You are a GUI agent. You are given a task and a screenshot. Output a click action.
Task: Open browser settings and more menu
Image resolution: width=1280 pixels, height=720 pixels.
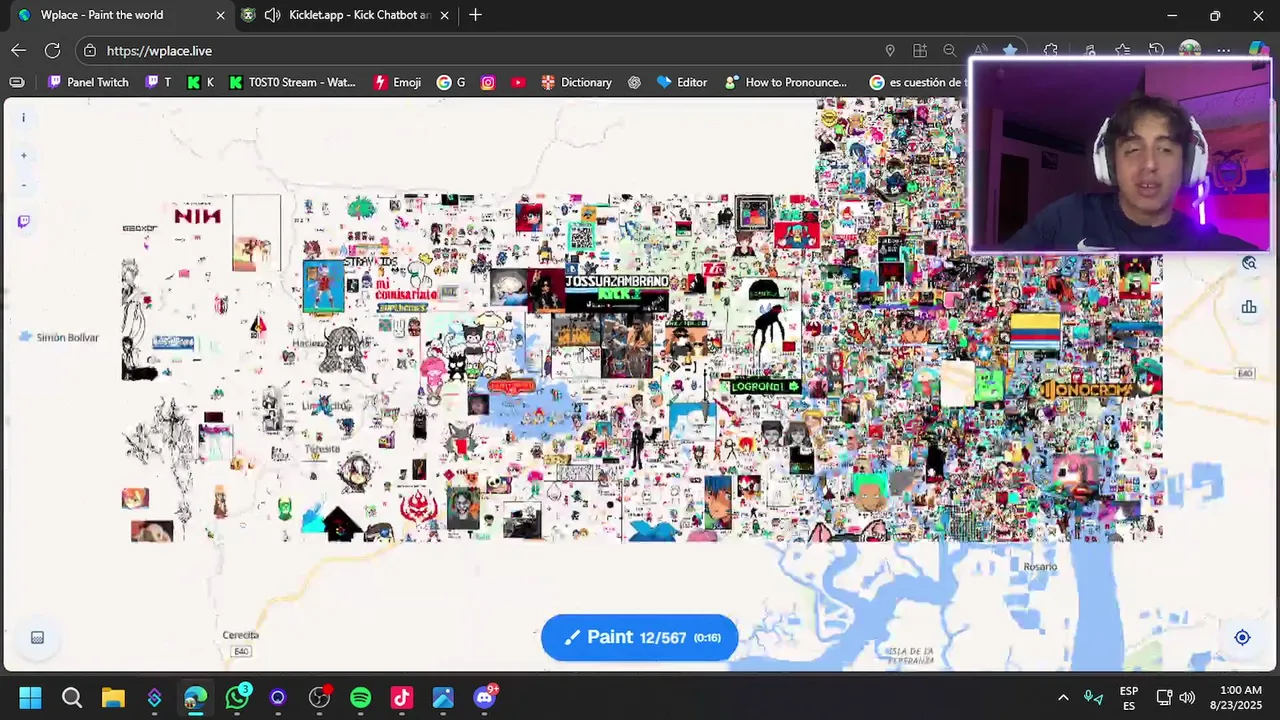click(x=1224, y=50)
